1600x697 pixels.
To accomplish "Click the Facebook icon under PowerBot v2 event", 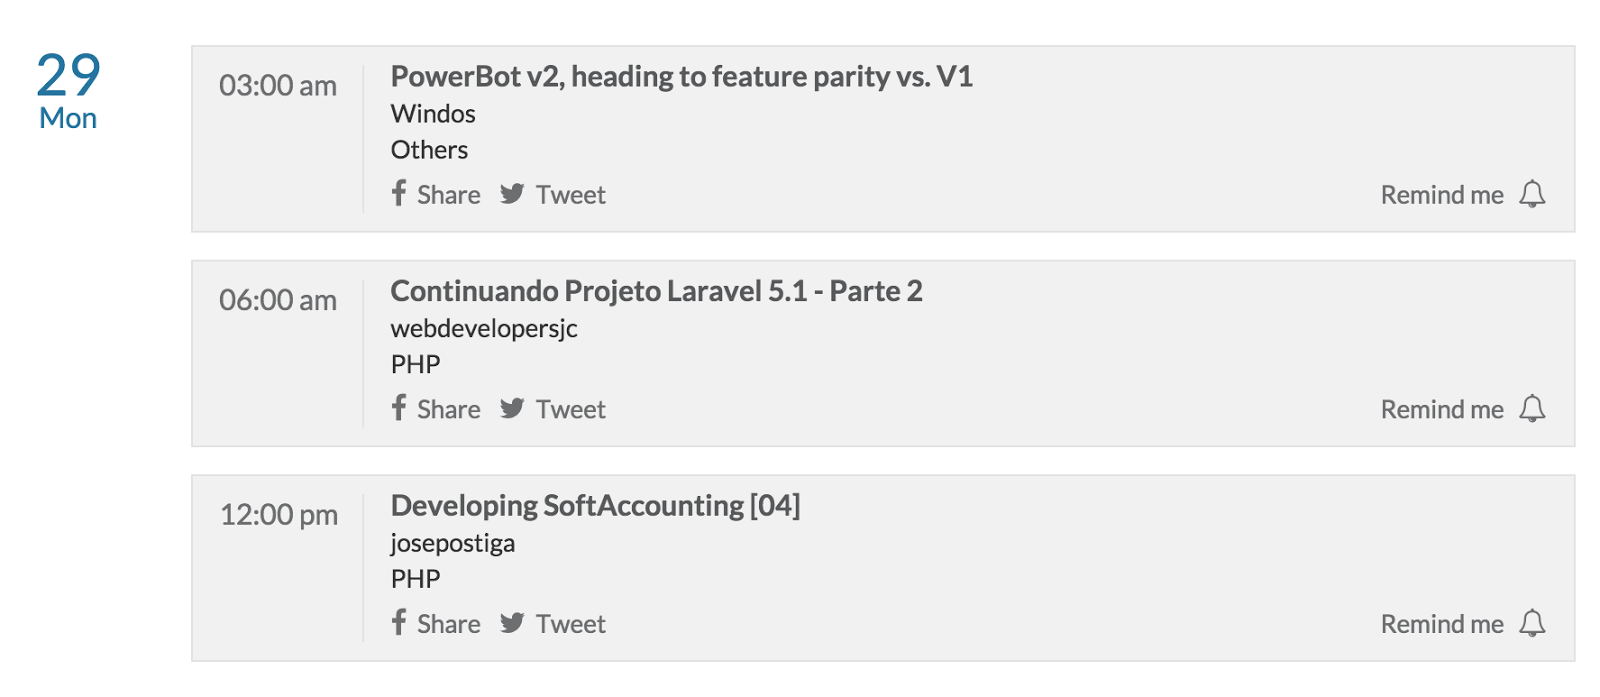I will (x=399, y=194).
